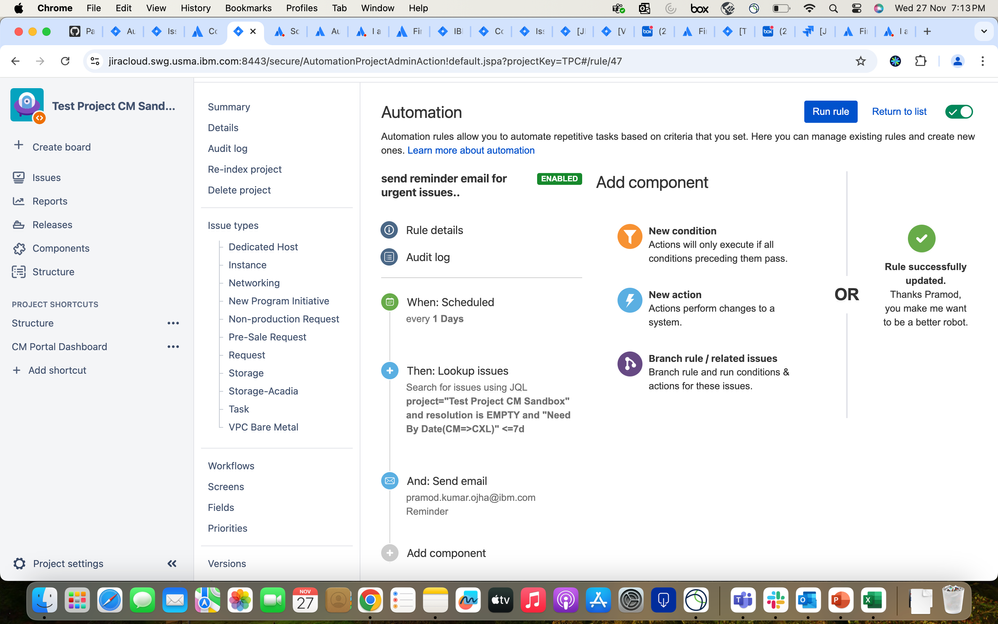This screenshot has height=624, width=998.
Task: Select Delete project
Action: click(239, 190)
